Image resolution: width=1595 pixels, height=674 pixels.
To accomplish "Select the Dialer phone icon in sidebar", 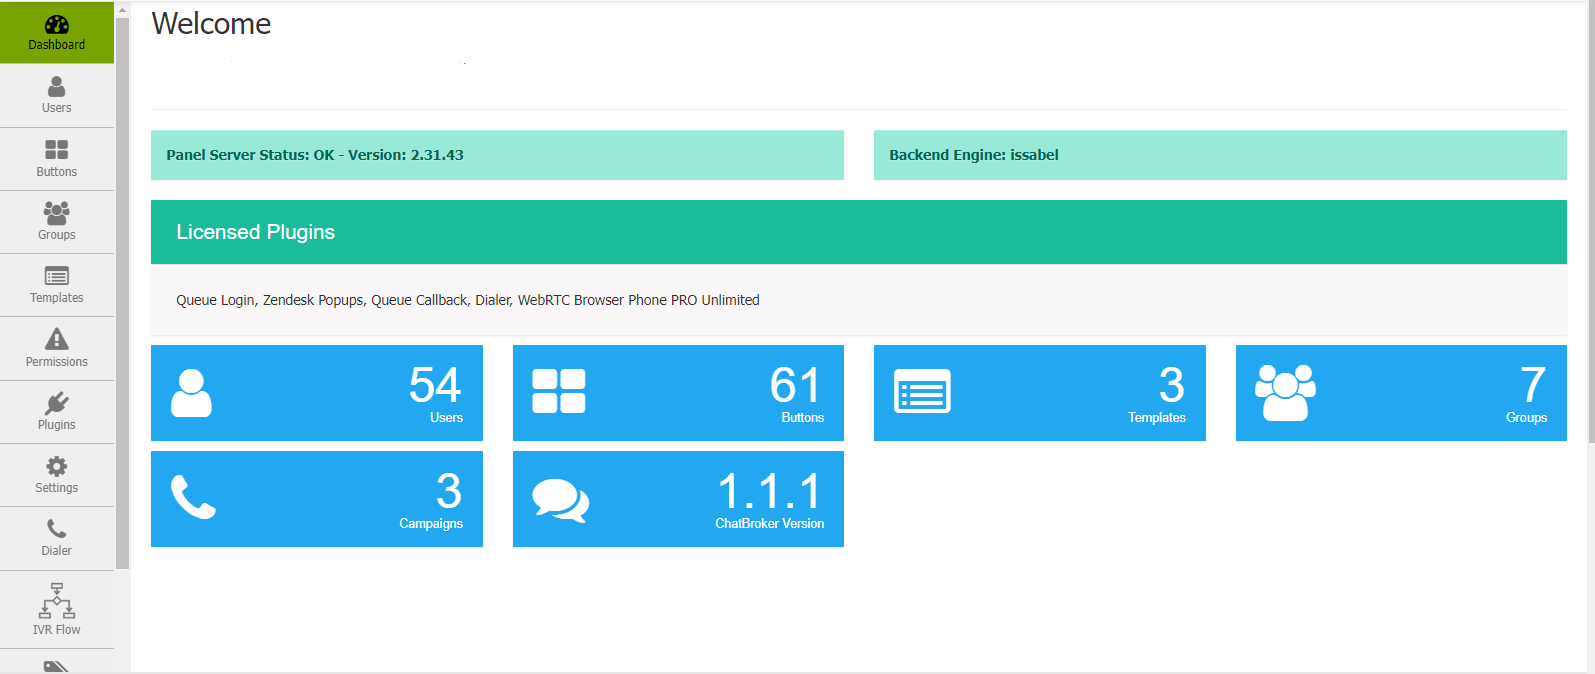I will click(x=57, y=529).
